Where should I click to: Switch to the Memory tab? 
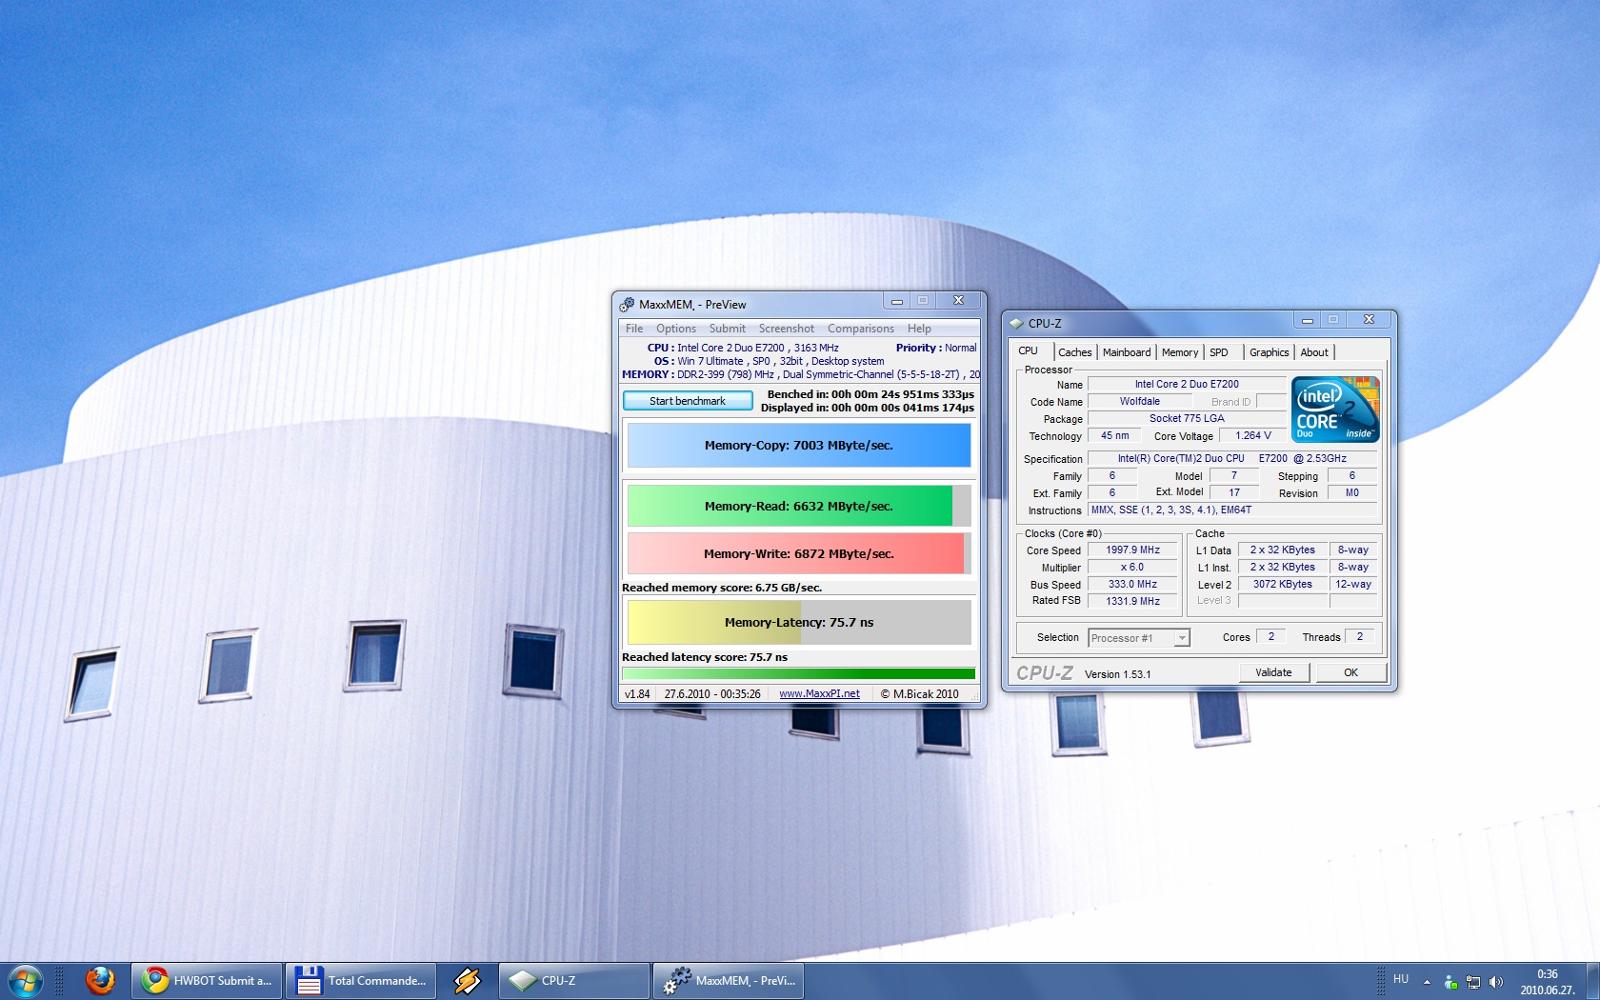pos(1180,352)
